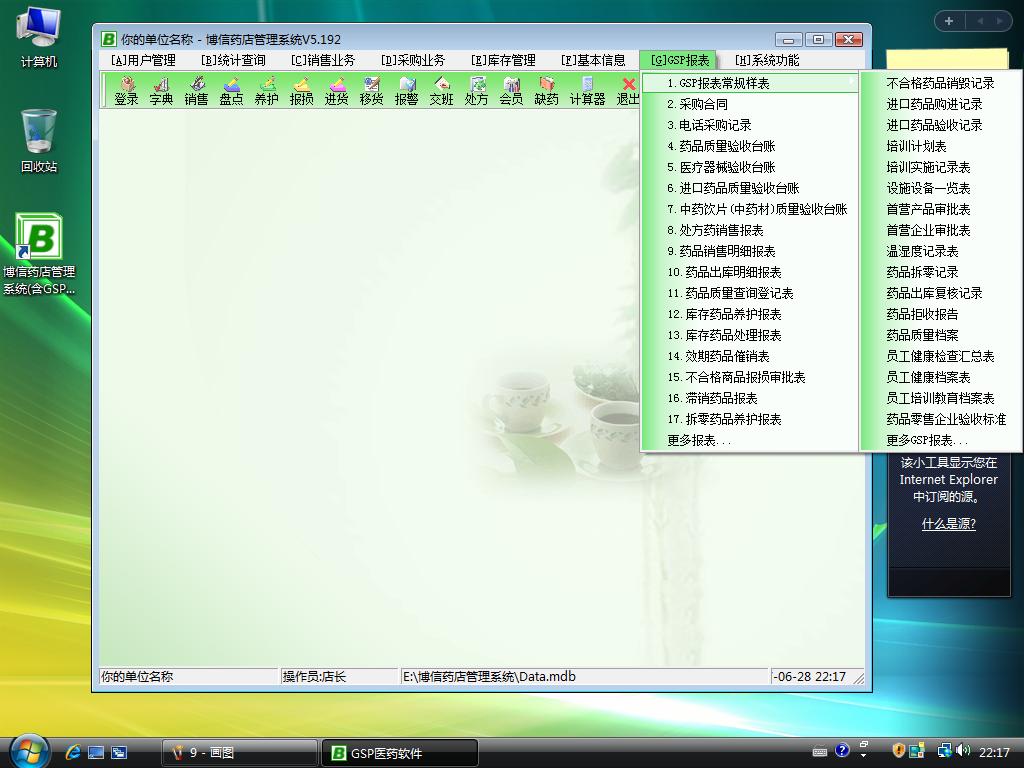This screenshot has height=768, width=1024.
Task: Open the 计算器 calculator tool
Action: [x=587, y=91]
